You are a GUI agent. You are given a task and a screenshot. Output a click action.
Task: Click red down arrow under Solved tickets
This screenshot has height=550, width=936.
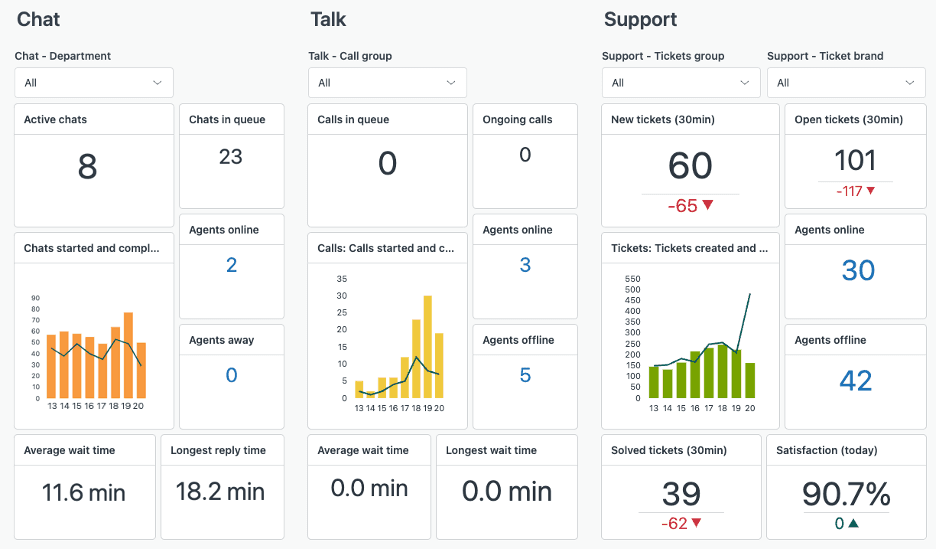point(696,523)
